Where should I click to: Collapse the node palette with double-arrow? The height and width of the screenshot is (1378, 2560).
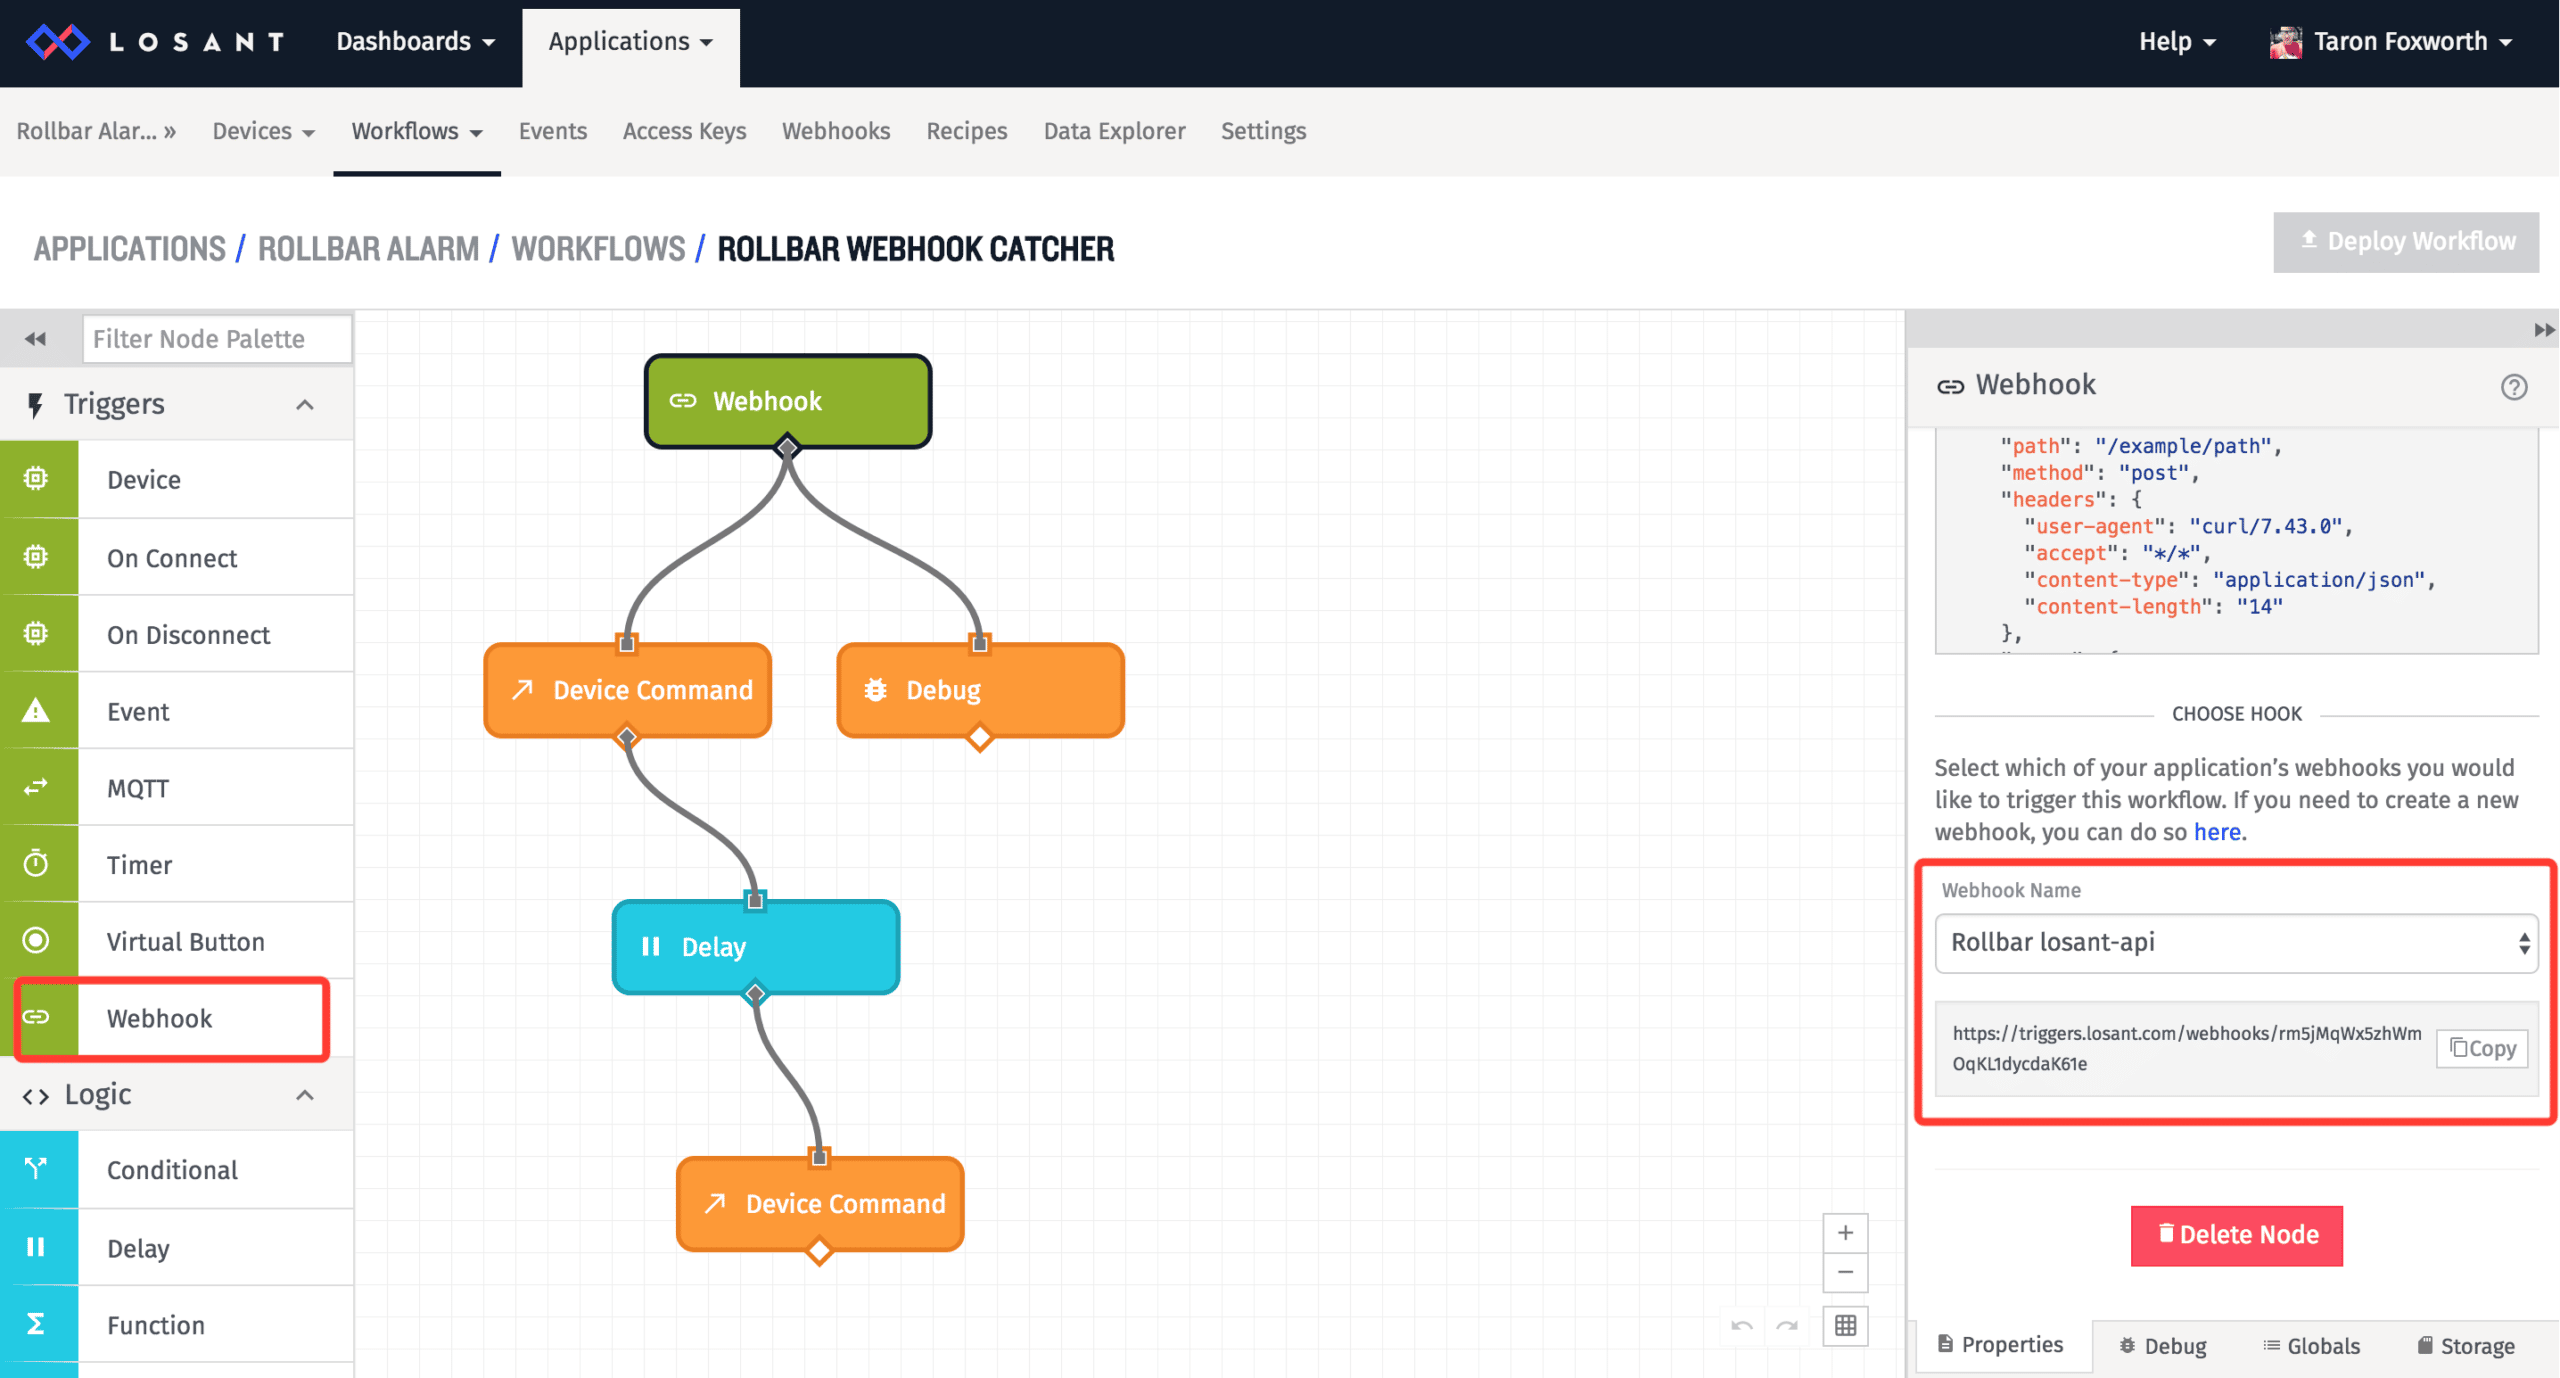click(x=36, y=339)
